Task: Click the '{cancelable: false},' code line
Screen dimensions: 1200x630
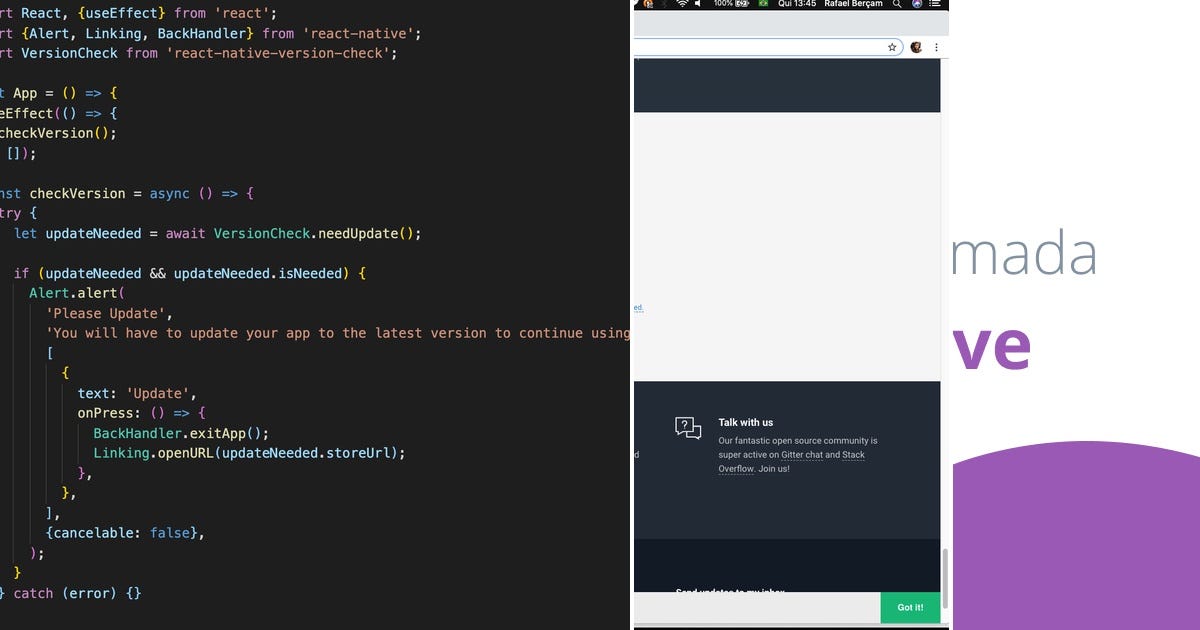Action: (125, 533)
